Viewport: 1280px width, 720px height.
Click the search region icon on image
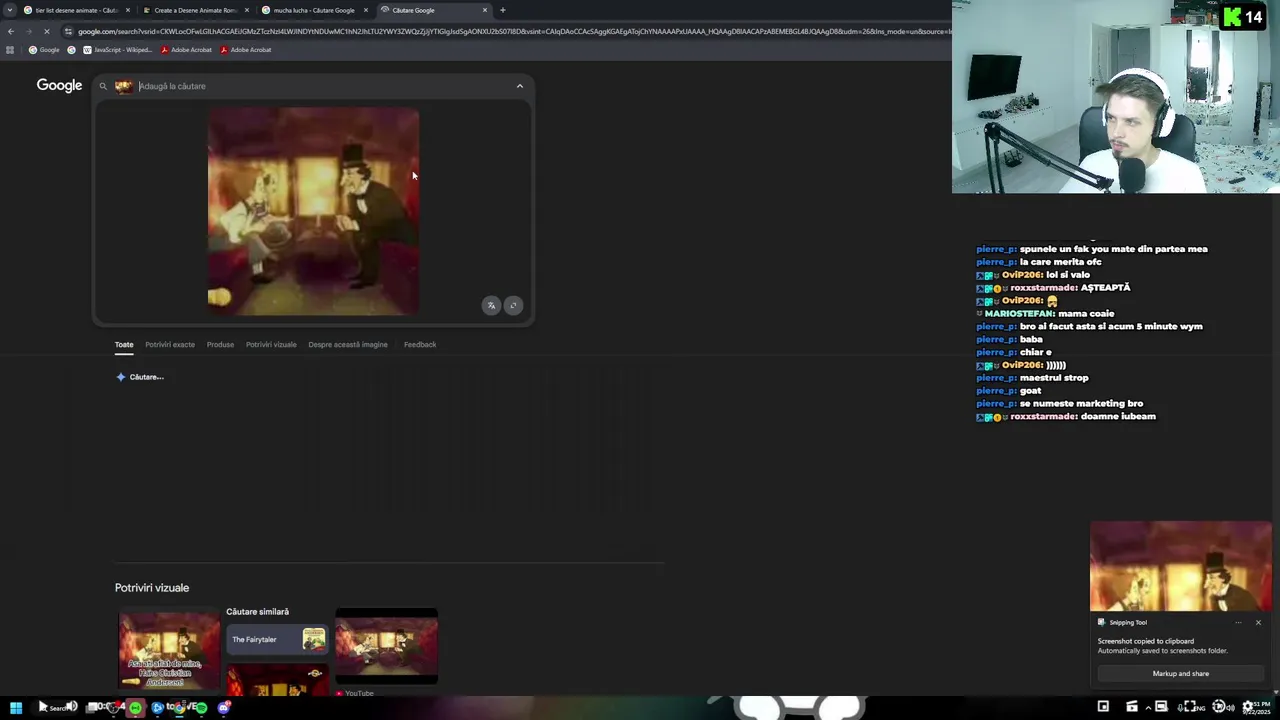[x=513, y=306]
